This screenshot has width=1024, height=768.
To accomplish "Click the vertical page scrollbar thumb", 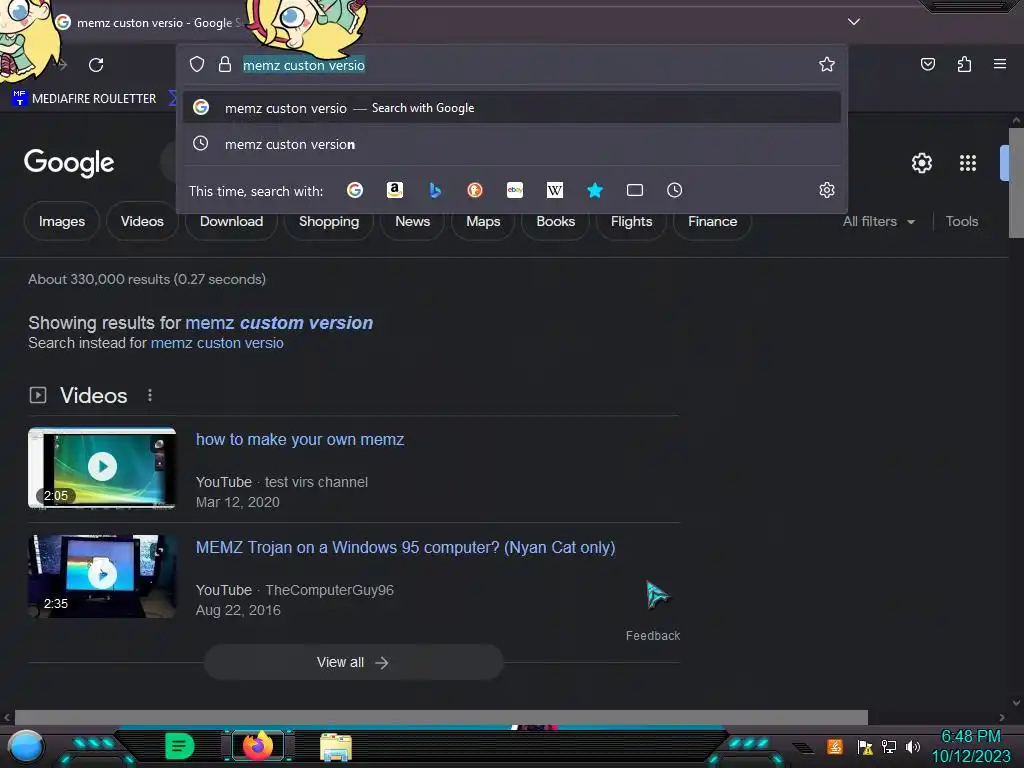I will (1016, 183).
